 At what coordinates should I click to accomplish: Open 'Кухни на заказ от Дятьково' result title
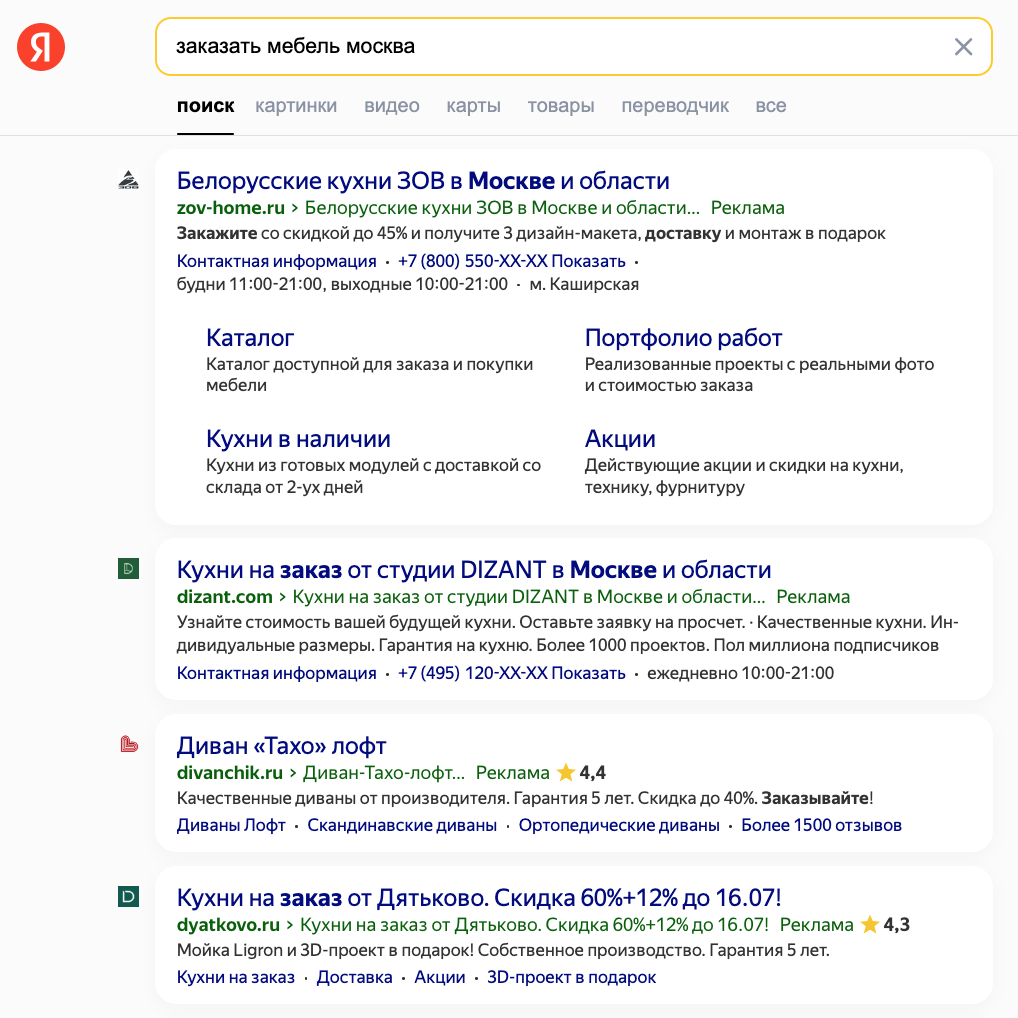(479, 898)
